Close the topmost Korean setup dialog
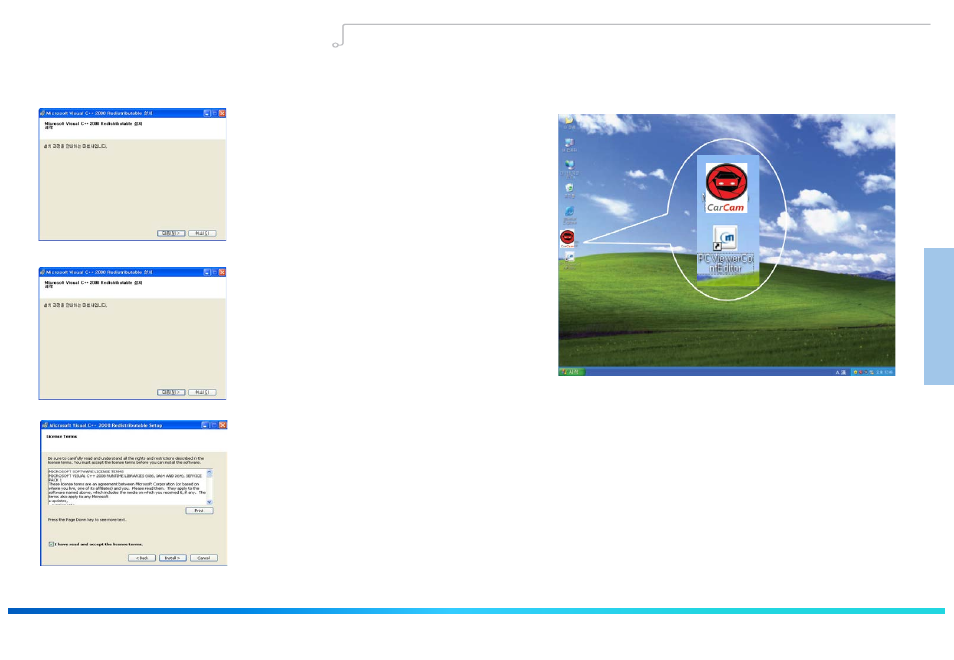Image resolution: width=954 pixels, height=660 pixels. click(x=222, y=113)
